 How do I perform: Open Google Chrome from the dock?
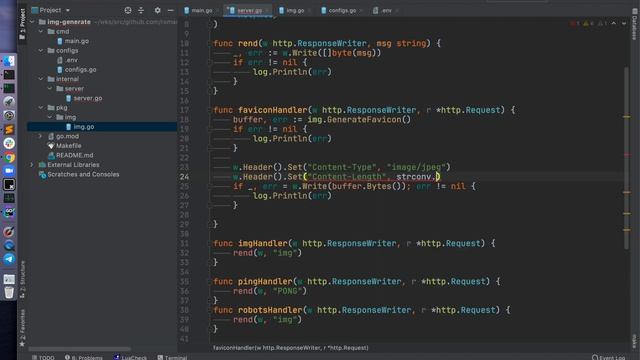tap(9, 157)
